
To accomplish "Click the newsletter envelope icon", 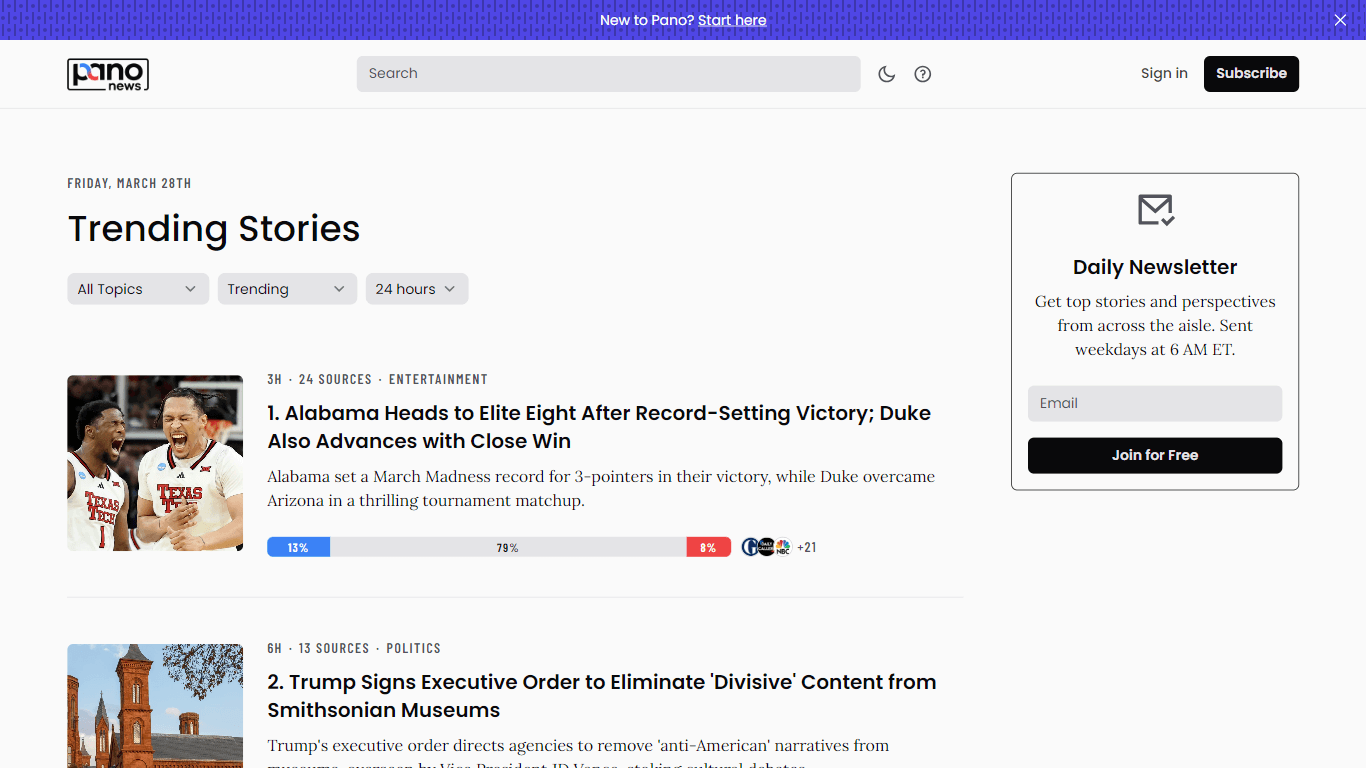I will 1155,210.
